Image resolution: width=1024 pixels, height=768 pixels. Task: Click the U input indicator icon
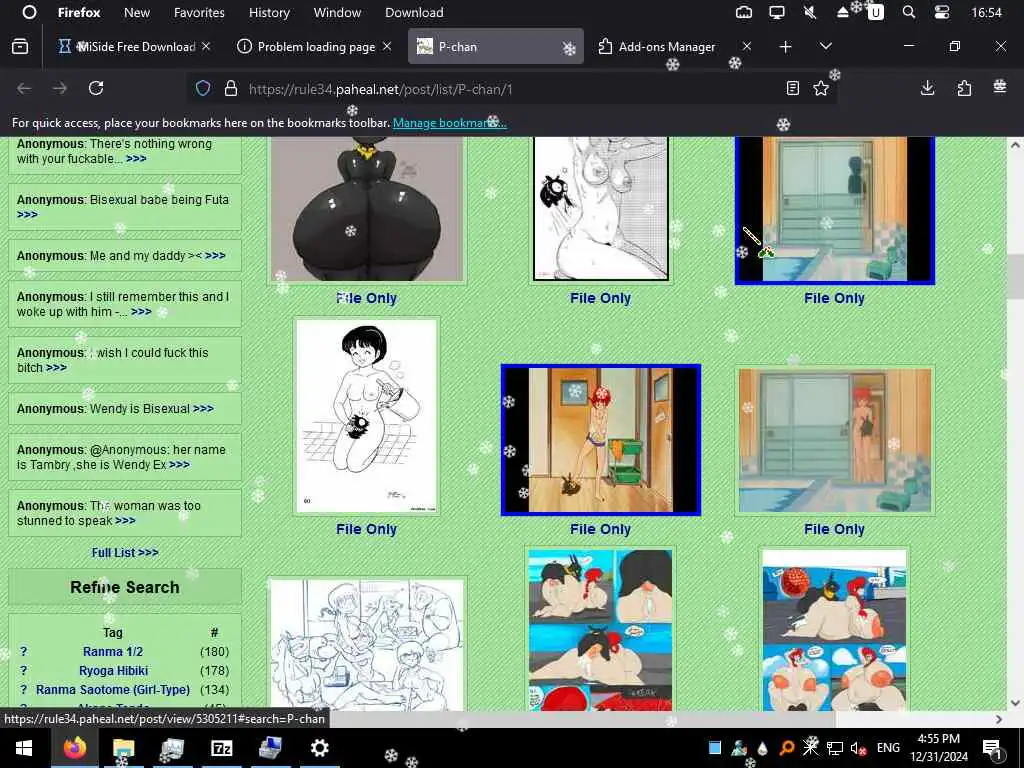pyautogui.click(x=875, y=12)
